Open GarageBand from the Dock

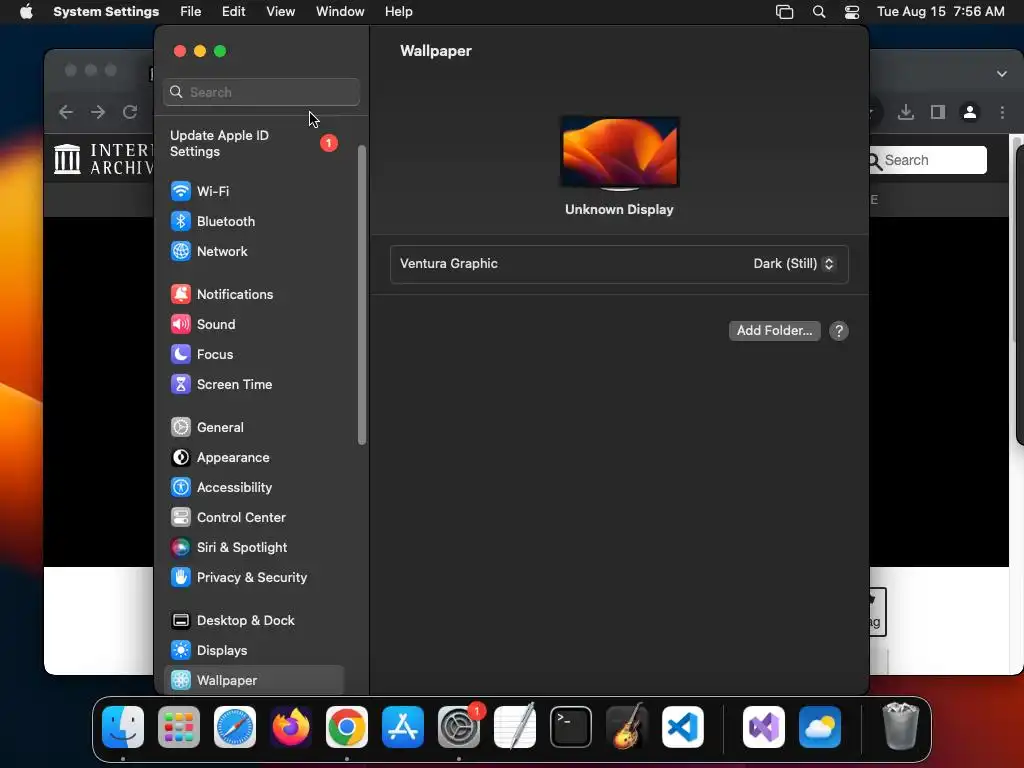[x=627, y=727]
